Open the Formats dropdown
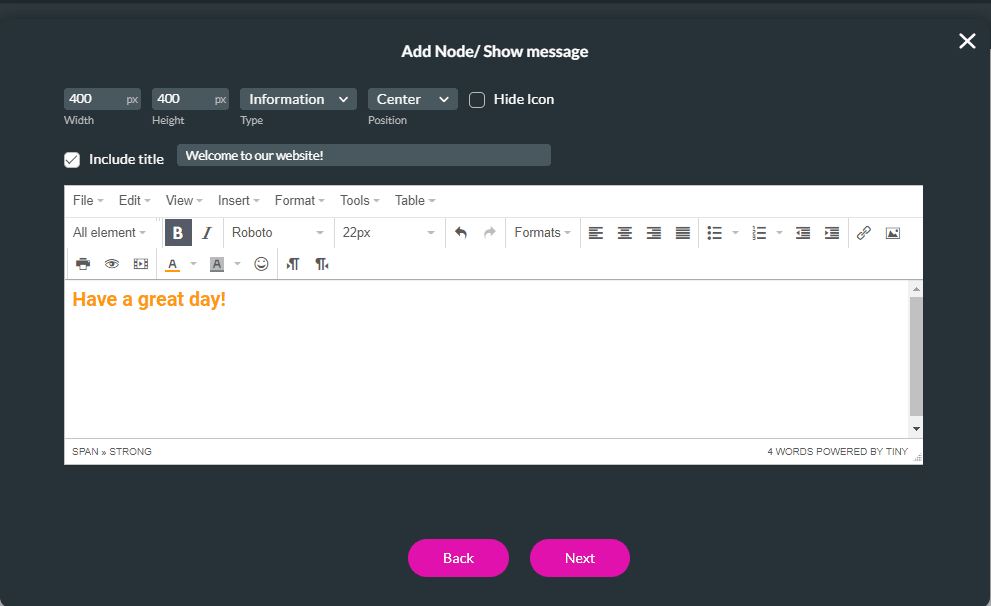Viewport: 991px width, 606px height. (x=541, y=232)
